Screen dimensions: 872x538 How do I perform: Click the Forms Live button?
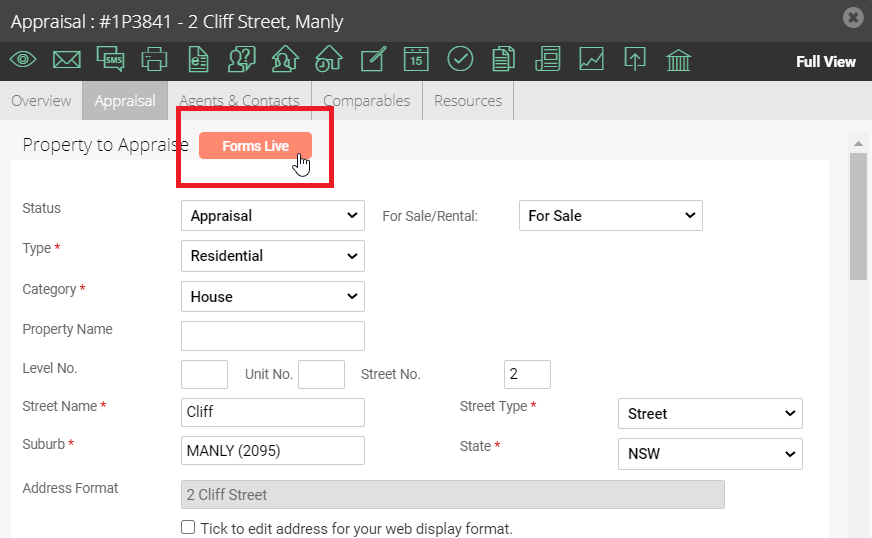[x=255, y=146]
